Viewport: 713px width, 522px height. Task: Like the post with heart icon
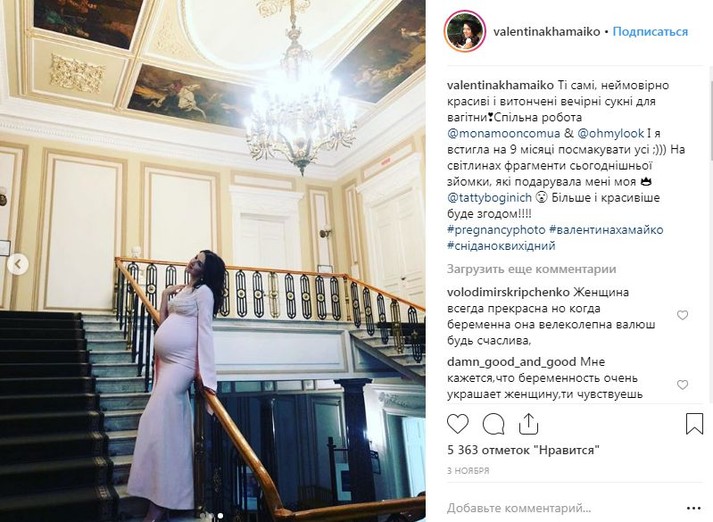tap(457, 424)
